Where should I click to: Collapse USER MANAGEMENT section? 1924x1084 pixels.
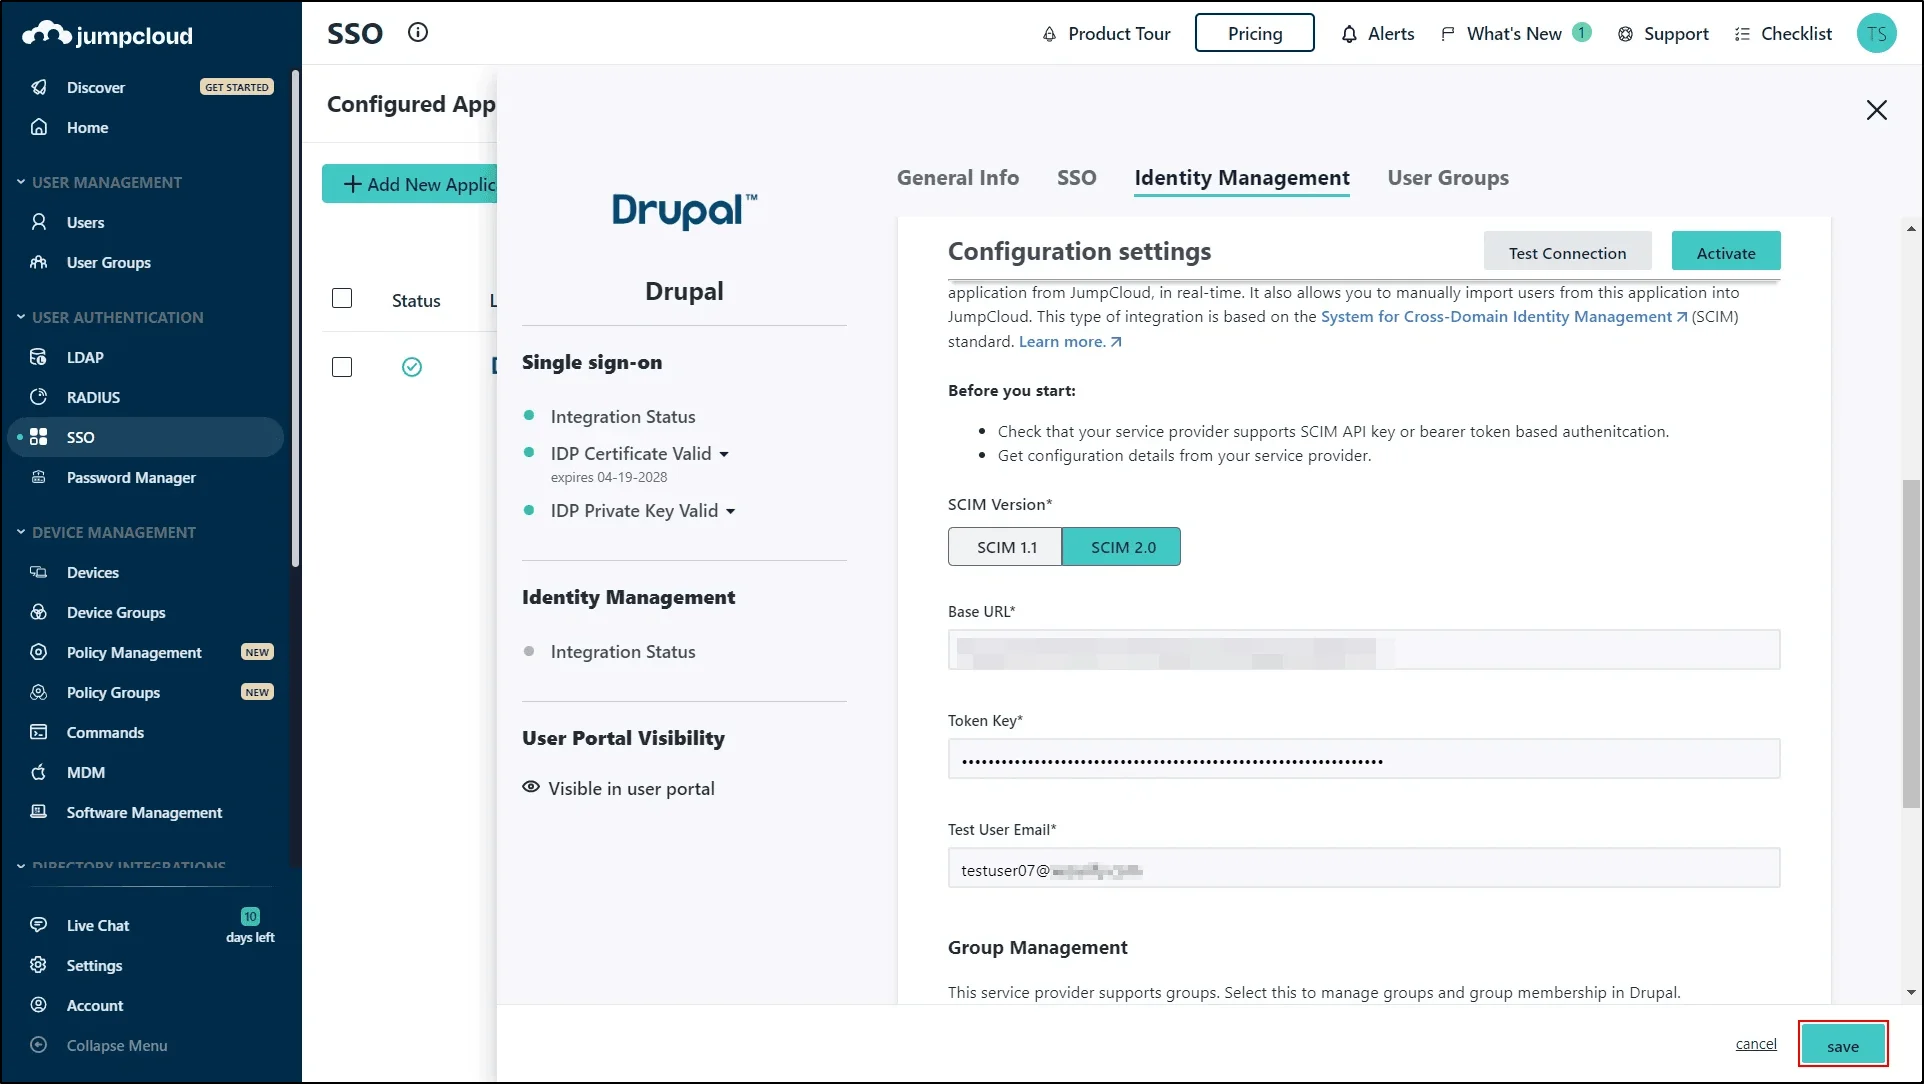[x=21, y=182]
